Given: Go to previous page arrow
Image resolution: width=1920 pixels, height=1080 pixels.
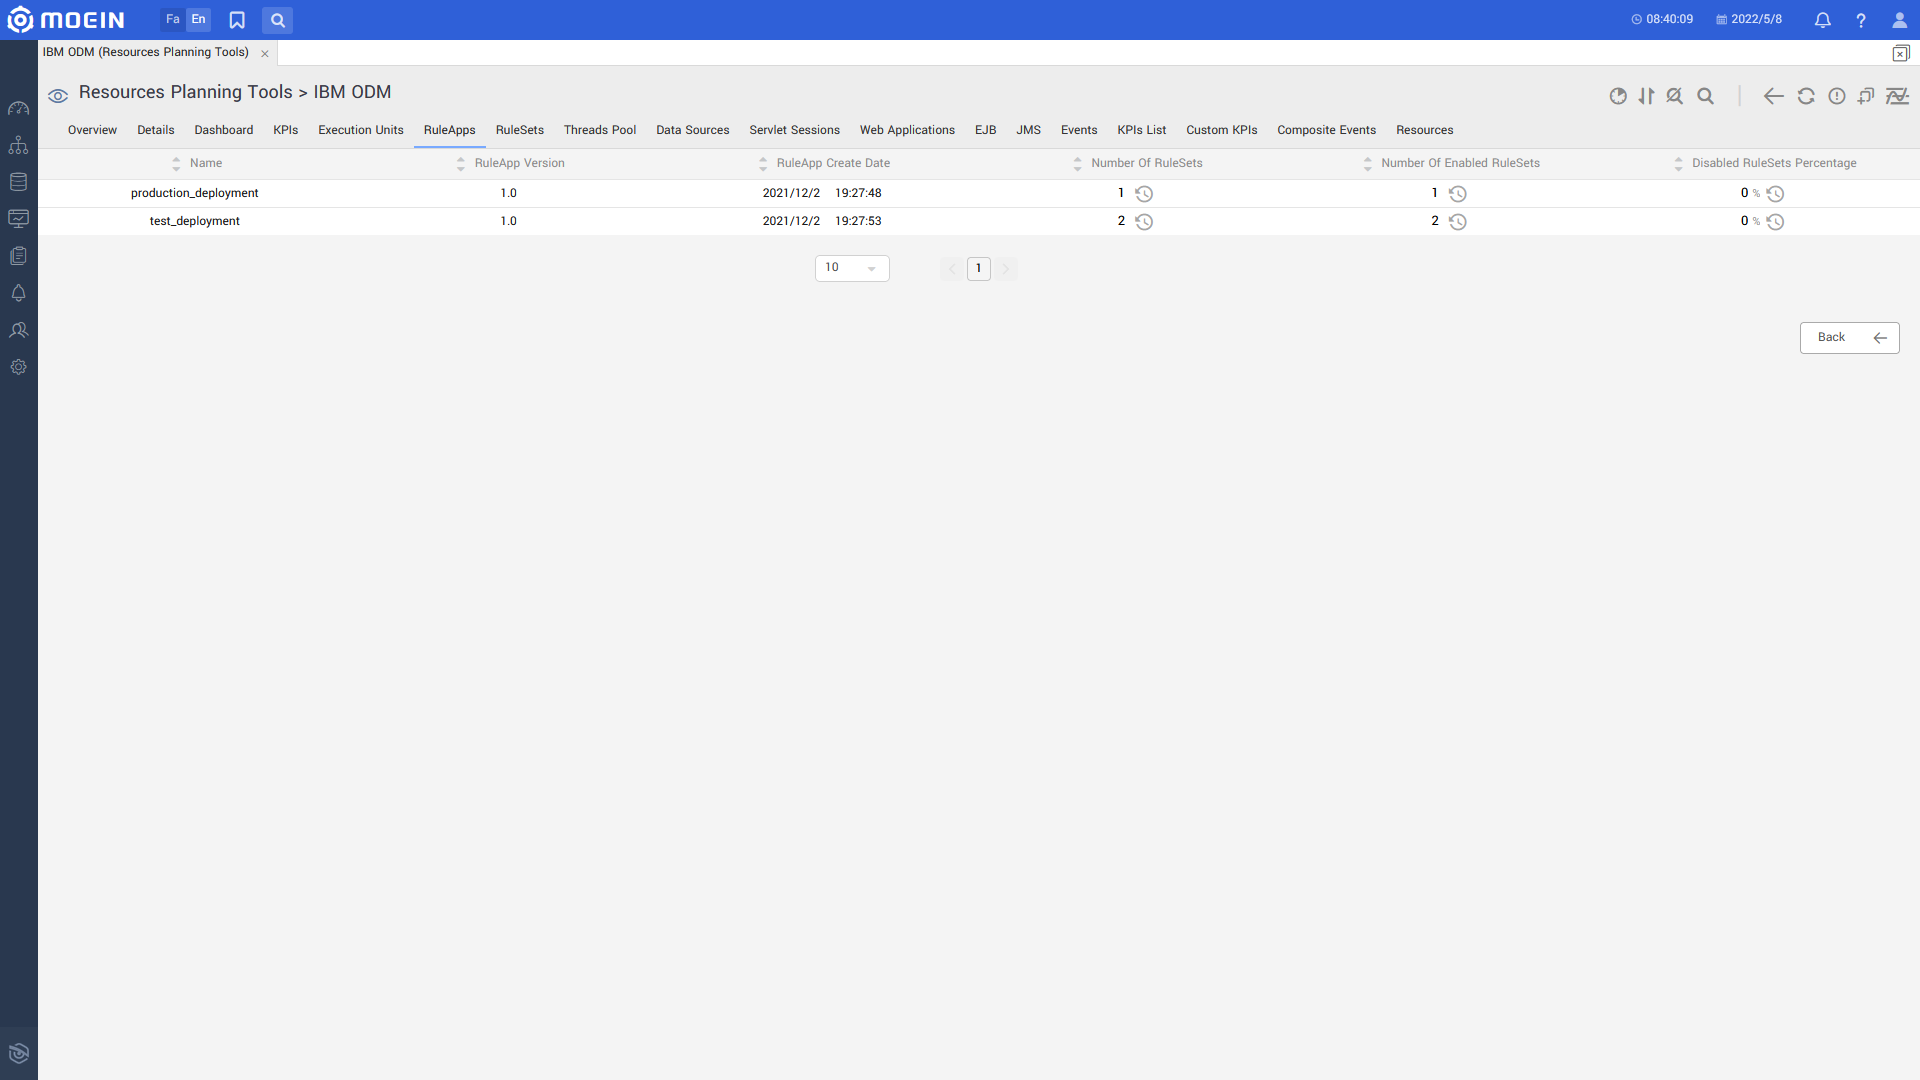Looking at the screenshot, I should (x=951, y=268).
